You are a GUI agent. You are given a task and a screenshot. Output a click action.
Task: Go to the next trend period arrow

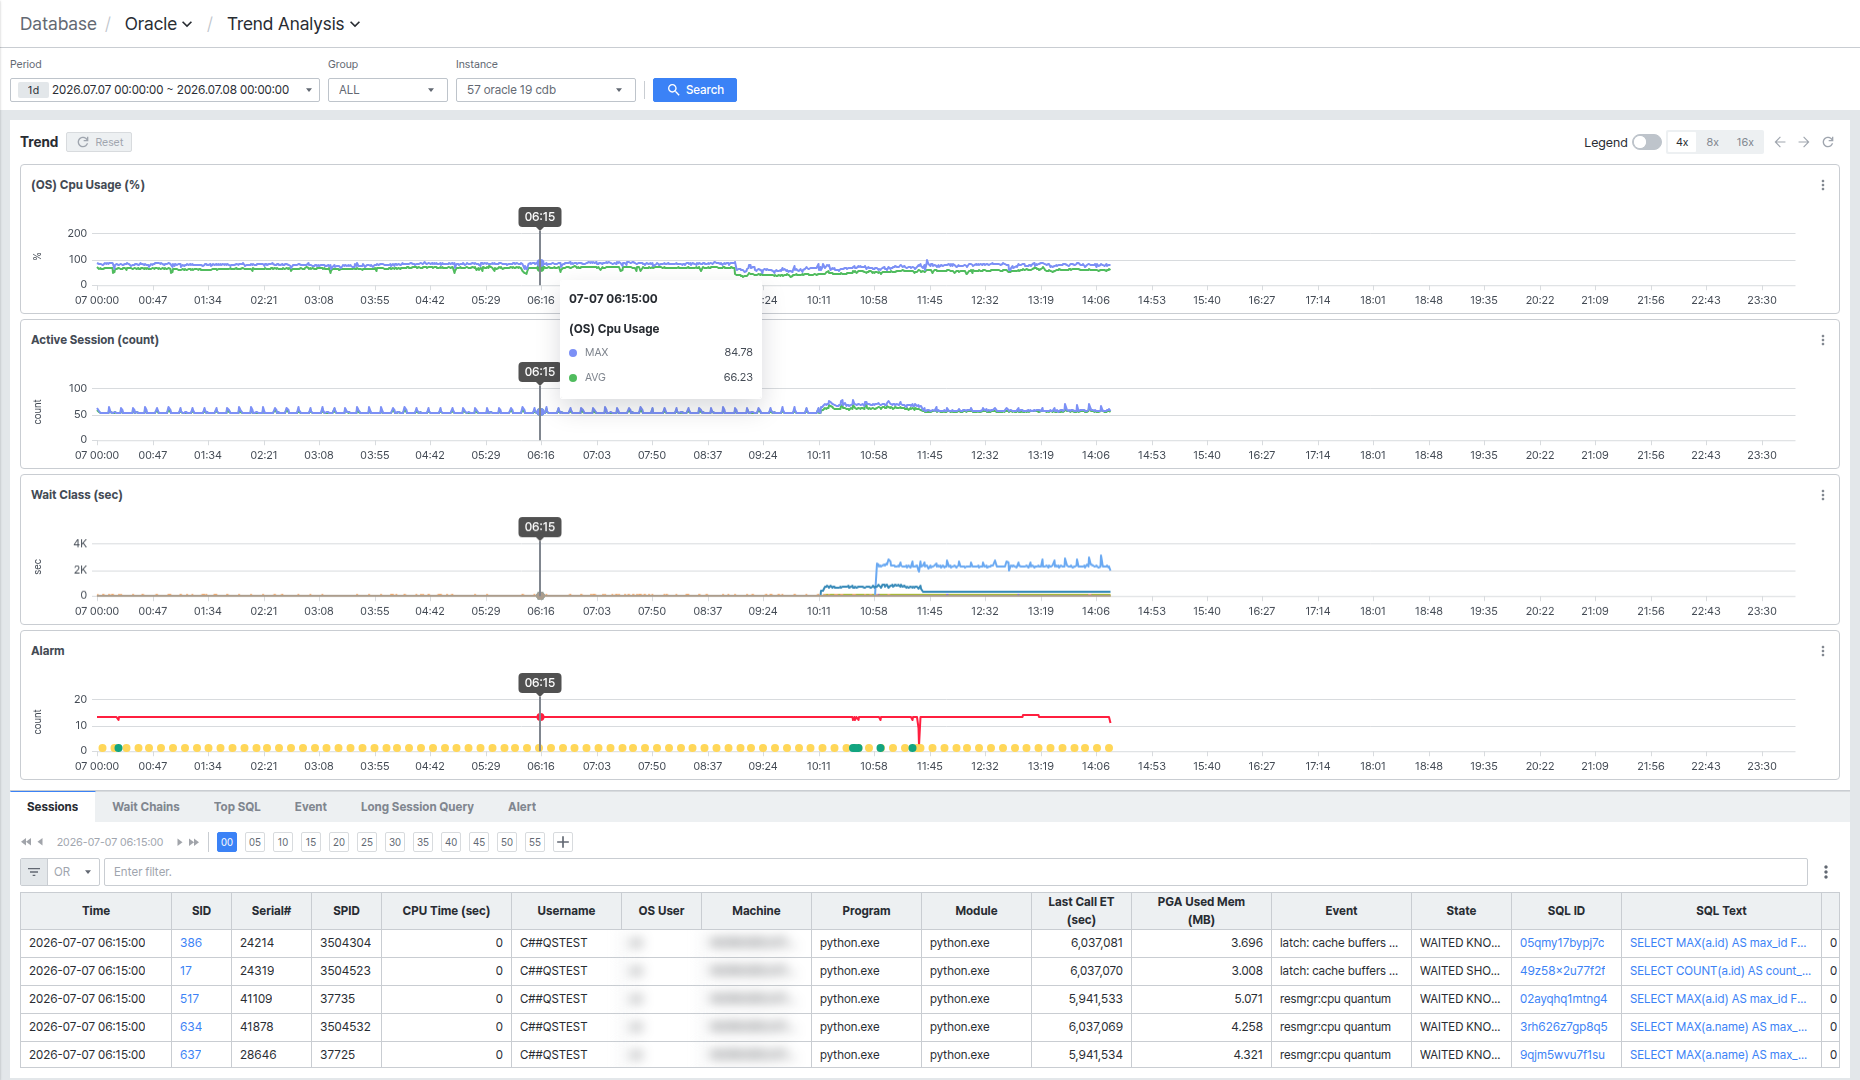coord(1804,142)
